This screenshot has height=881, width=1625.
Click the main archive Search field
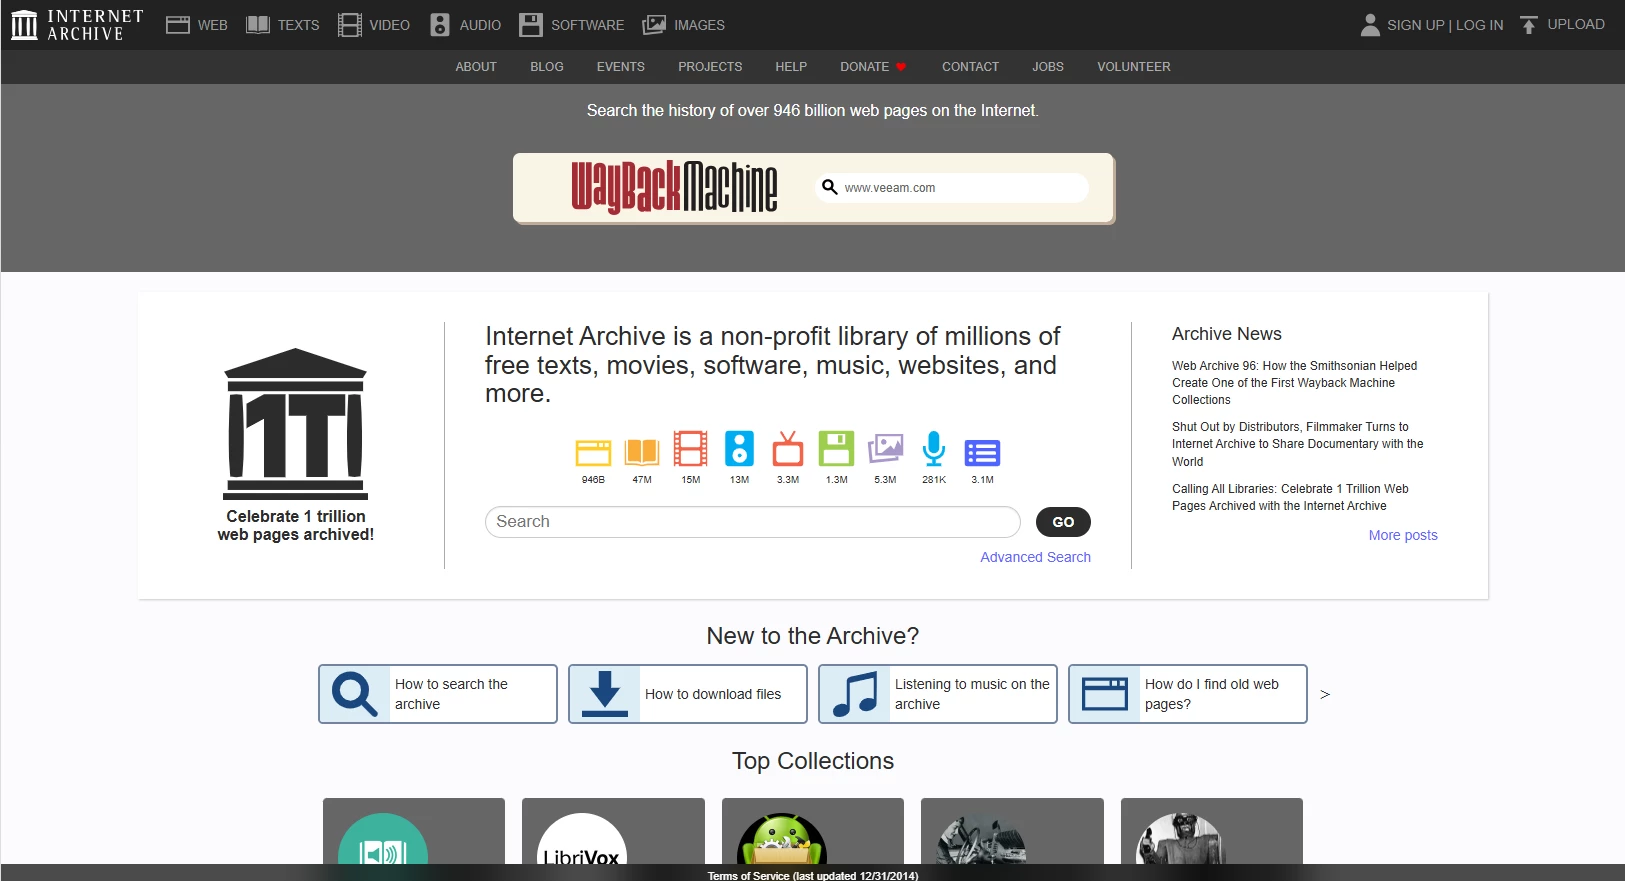coord(753,522)
